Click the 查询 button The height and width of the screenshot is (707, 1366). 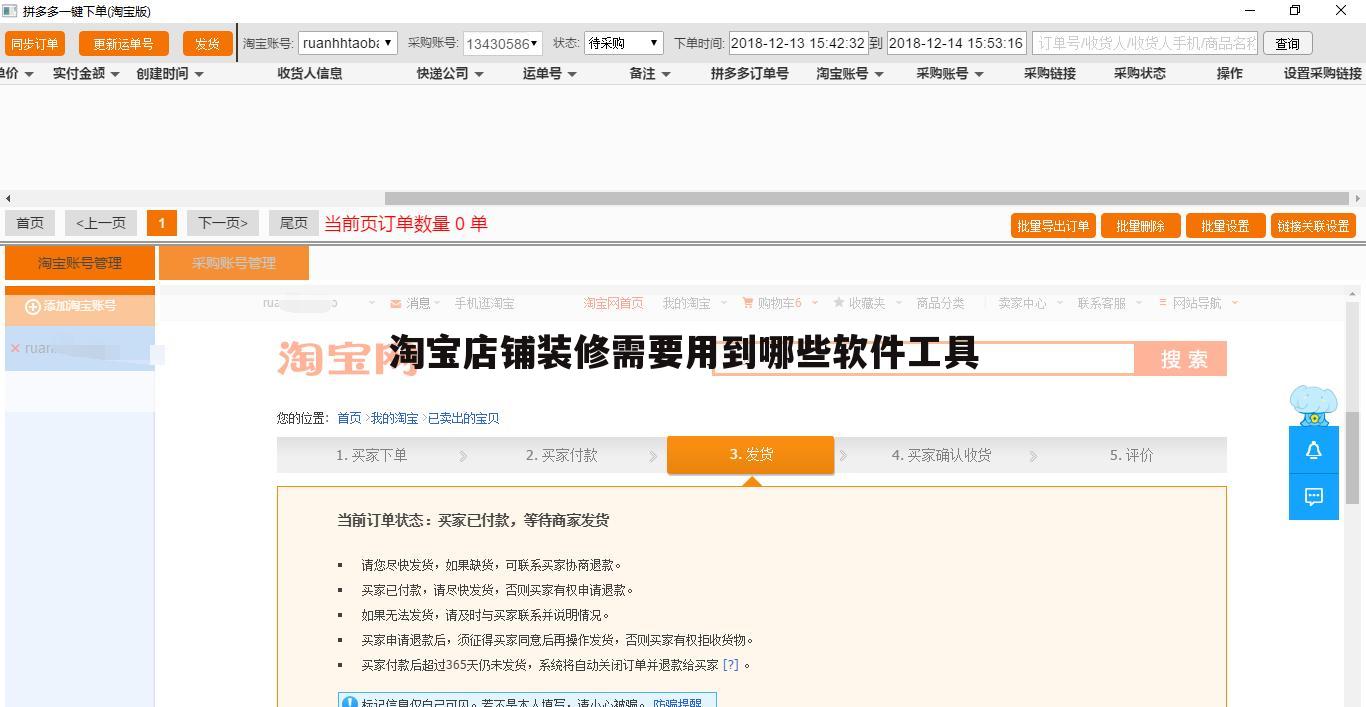click(x=1287, y=43)
